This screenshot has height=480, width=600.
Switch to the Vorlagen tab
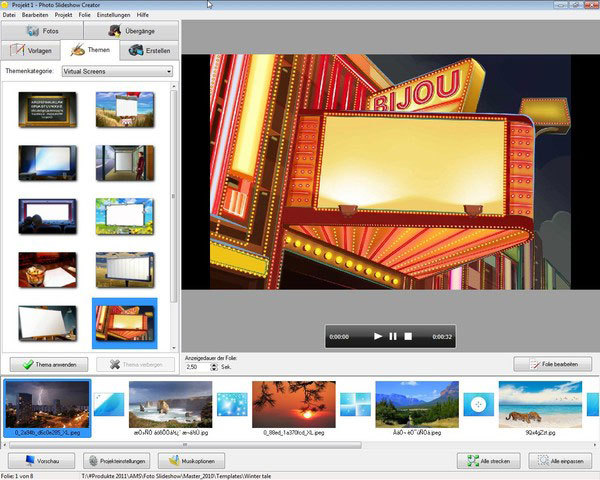pos(31,50)
